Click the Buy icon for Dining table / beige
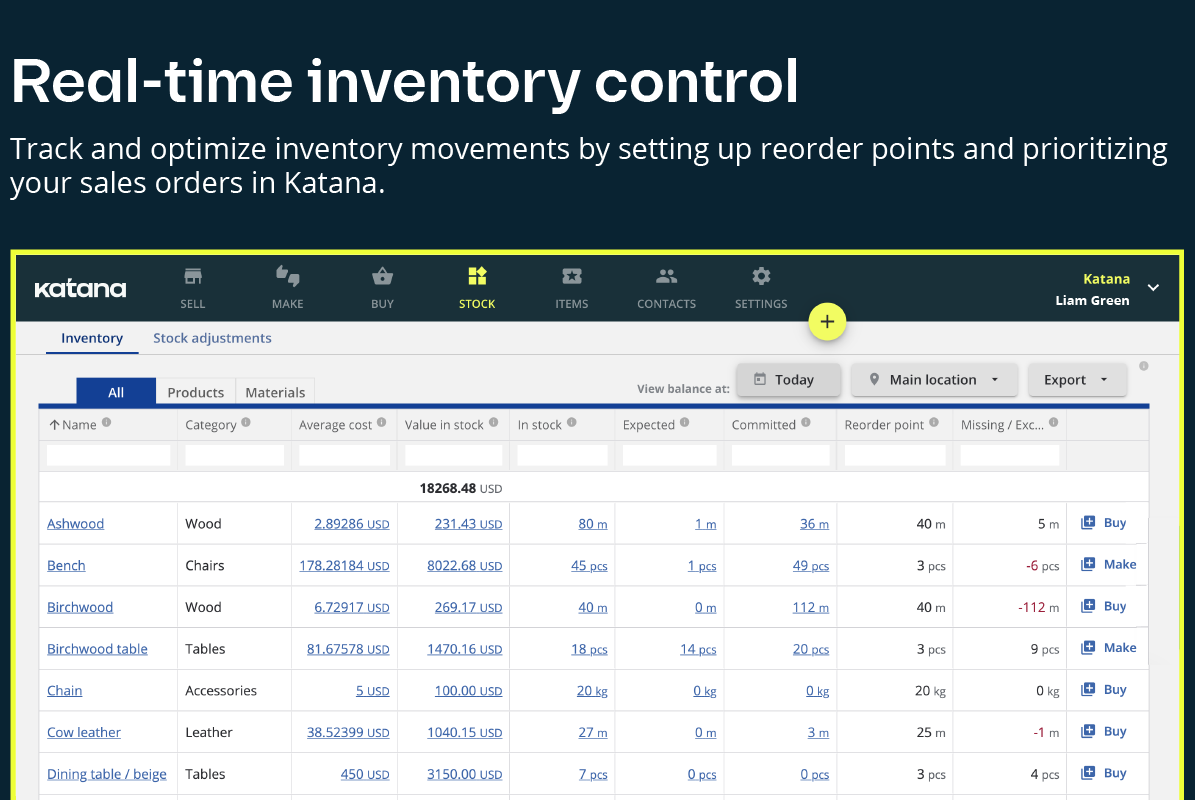Viewport: 1195px width, 800px height. point(1088,773)
